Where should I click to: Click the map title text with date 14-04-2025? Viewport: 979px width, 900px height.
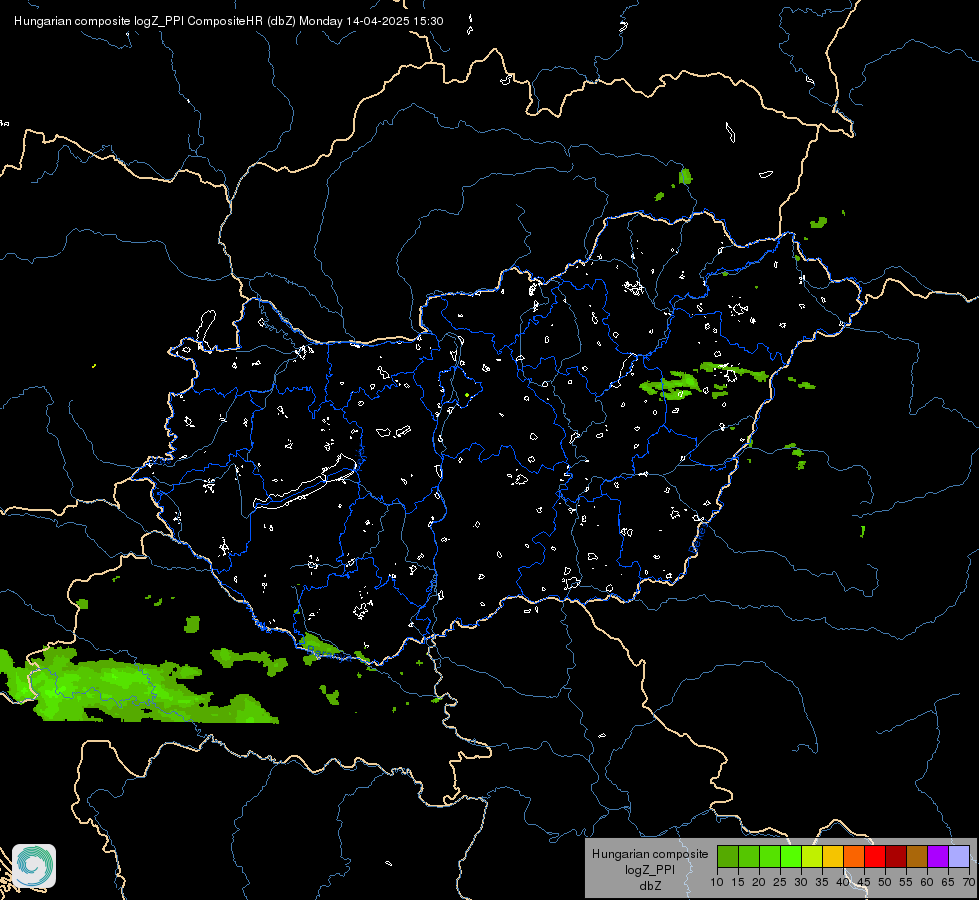click(x=229, y=21)
